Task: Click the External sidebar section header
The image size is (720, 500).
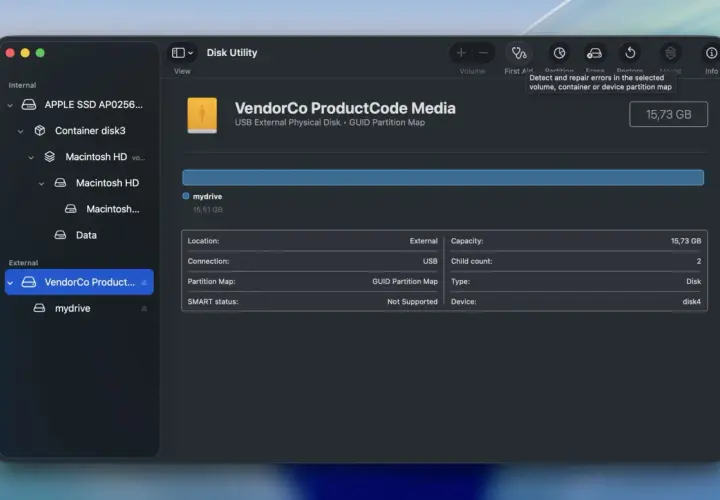Action: pyautogui.click(x=23, y=263)
